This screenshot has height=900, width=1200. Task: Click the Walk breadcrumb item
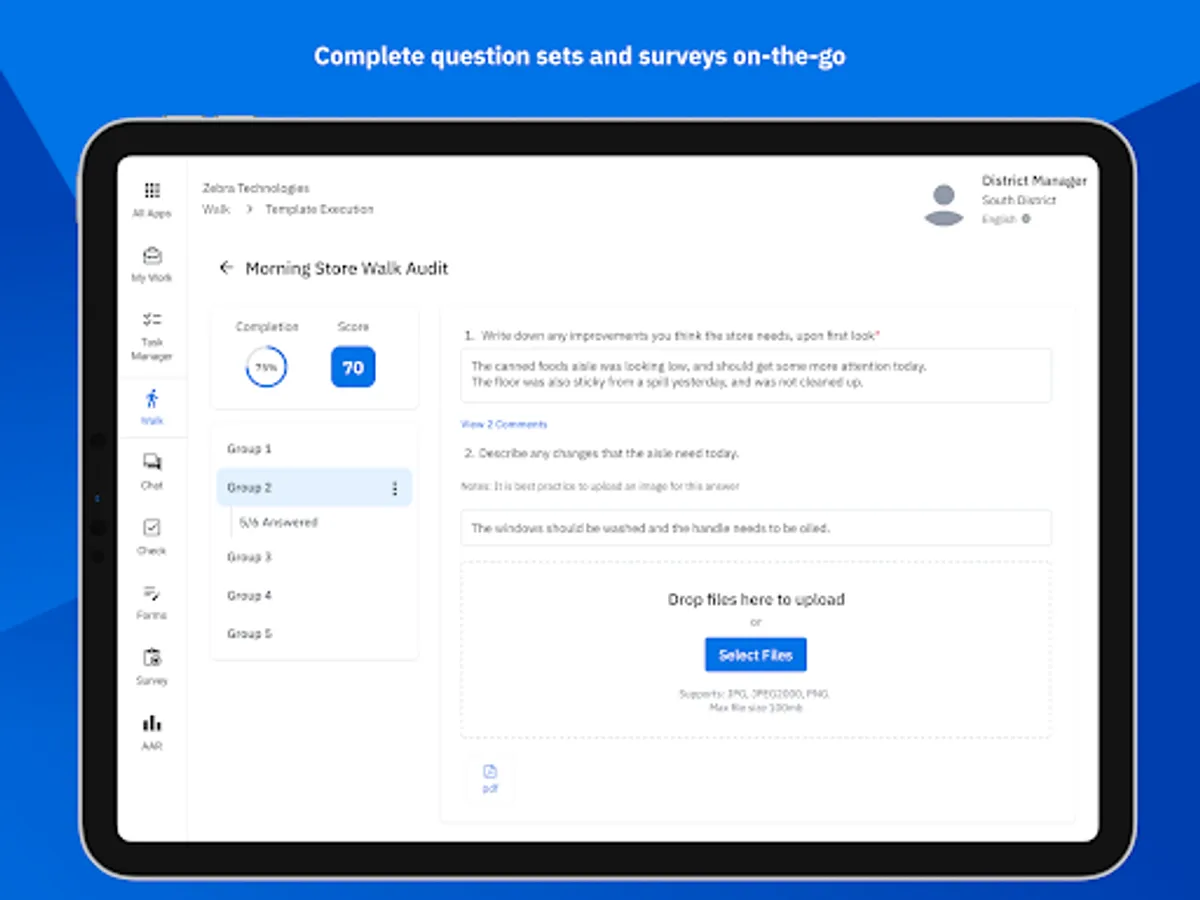pyautogui.click(x=215, y=209)
